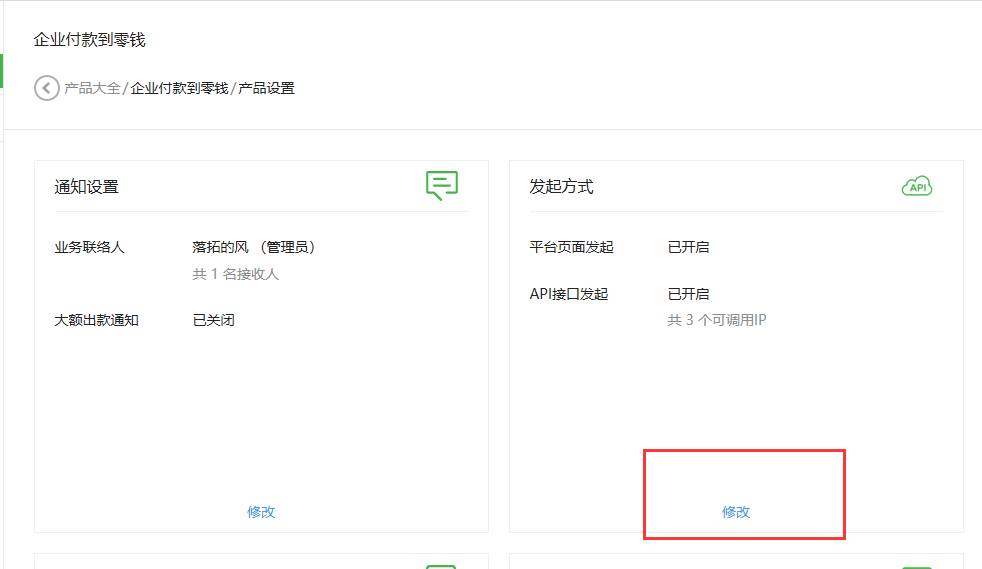982x569 pixels.
Task: Click the chat bubble icon in 通知设置
Action: click(442, 185)
